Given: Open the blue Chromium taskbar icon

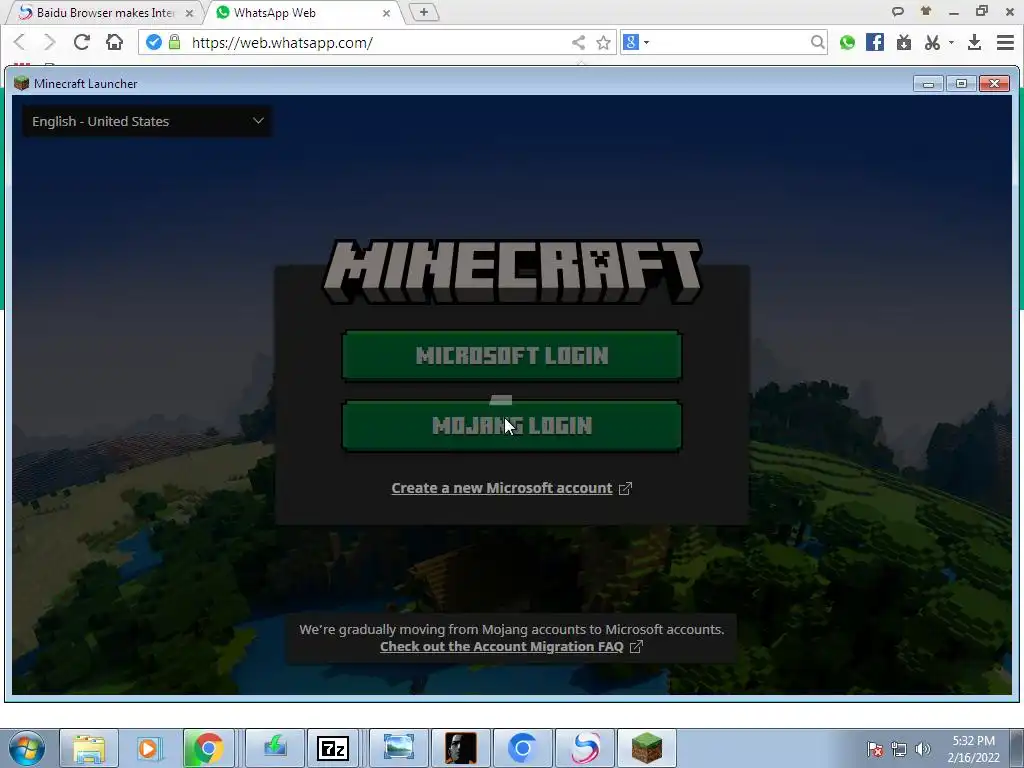Looking at the screenshot, I should pos(522,748).
